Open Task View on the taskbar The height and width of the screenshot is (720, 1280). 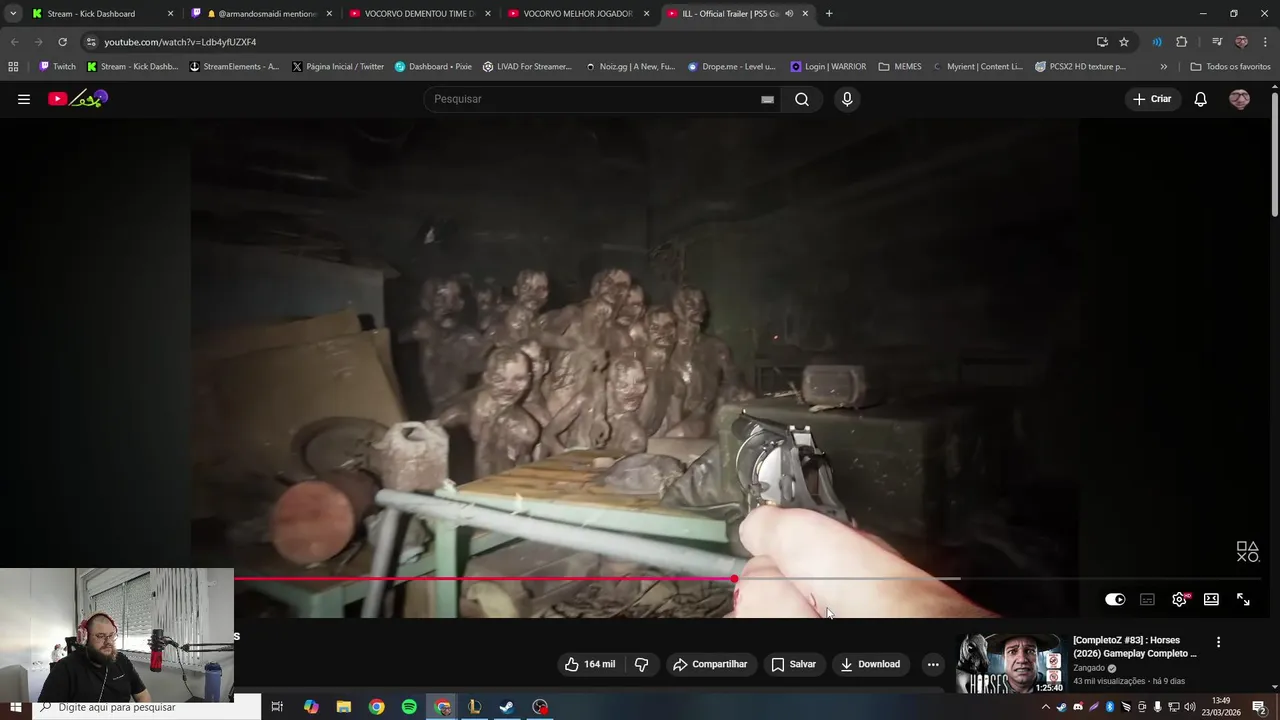(277, 707)
